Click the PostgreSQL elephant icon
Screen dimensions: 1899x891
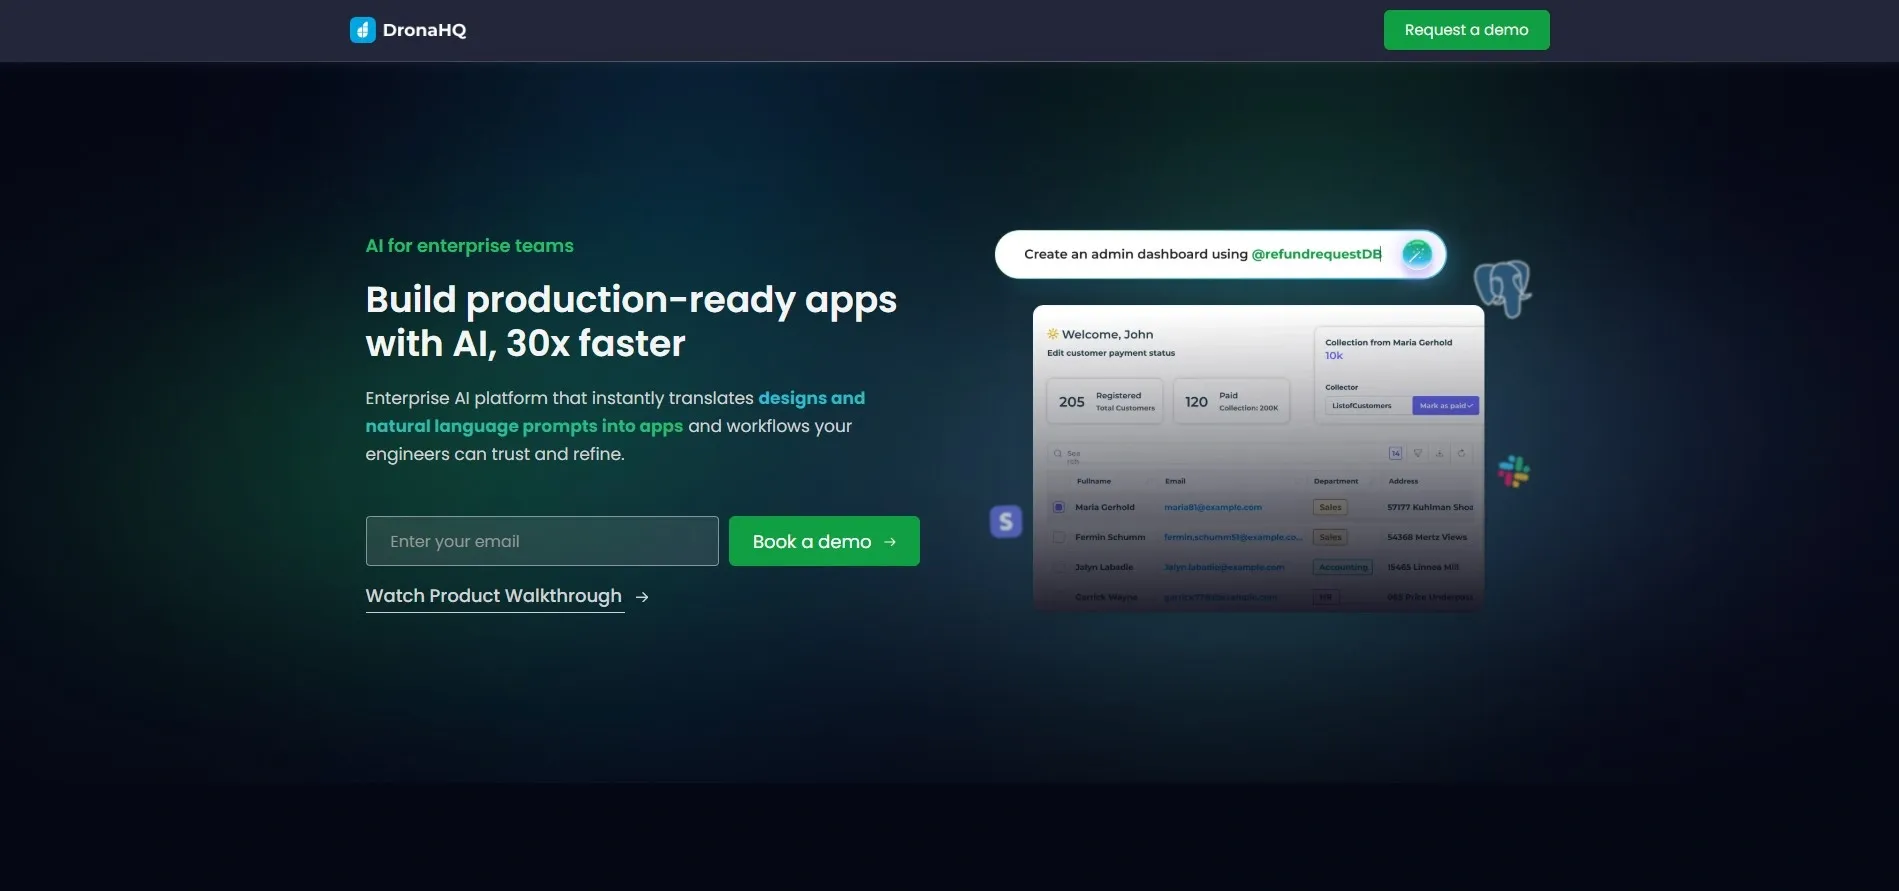(x=1502, y=288)
